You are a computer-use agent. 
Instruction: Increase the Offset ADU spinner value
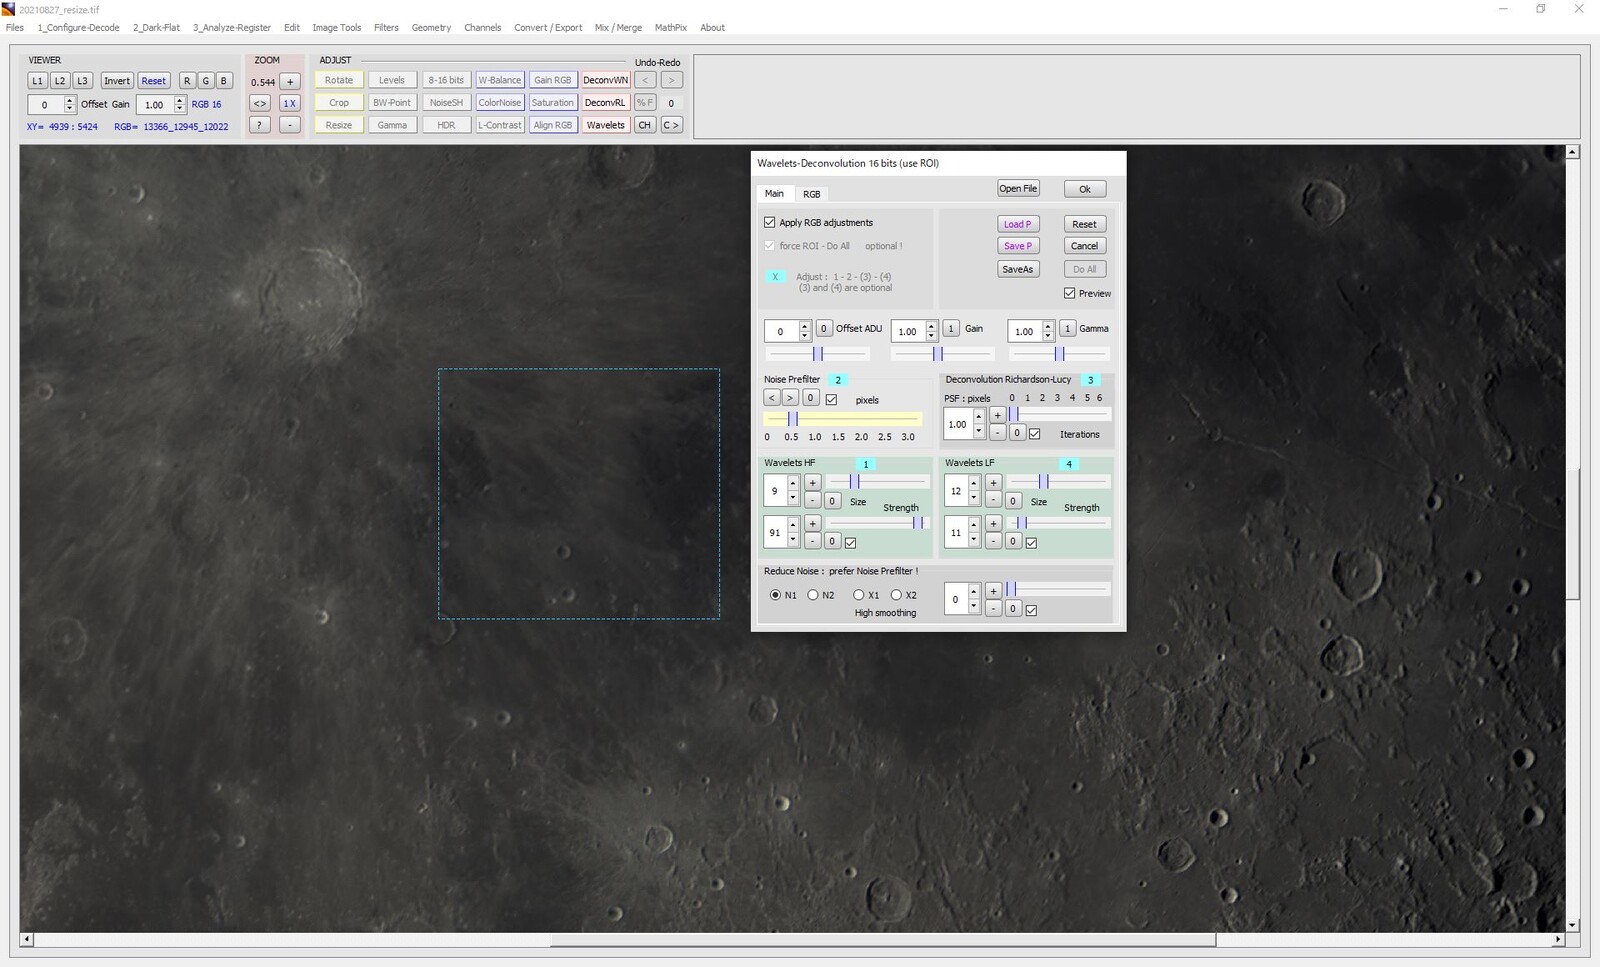tap(805, 326)
